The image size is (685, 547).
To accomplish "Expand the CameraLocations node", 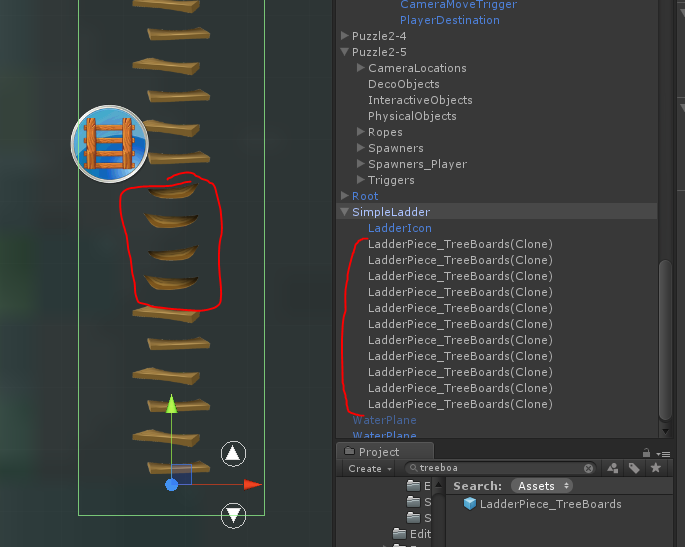I will (x=361, y=68).
